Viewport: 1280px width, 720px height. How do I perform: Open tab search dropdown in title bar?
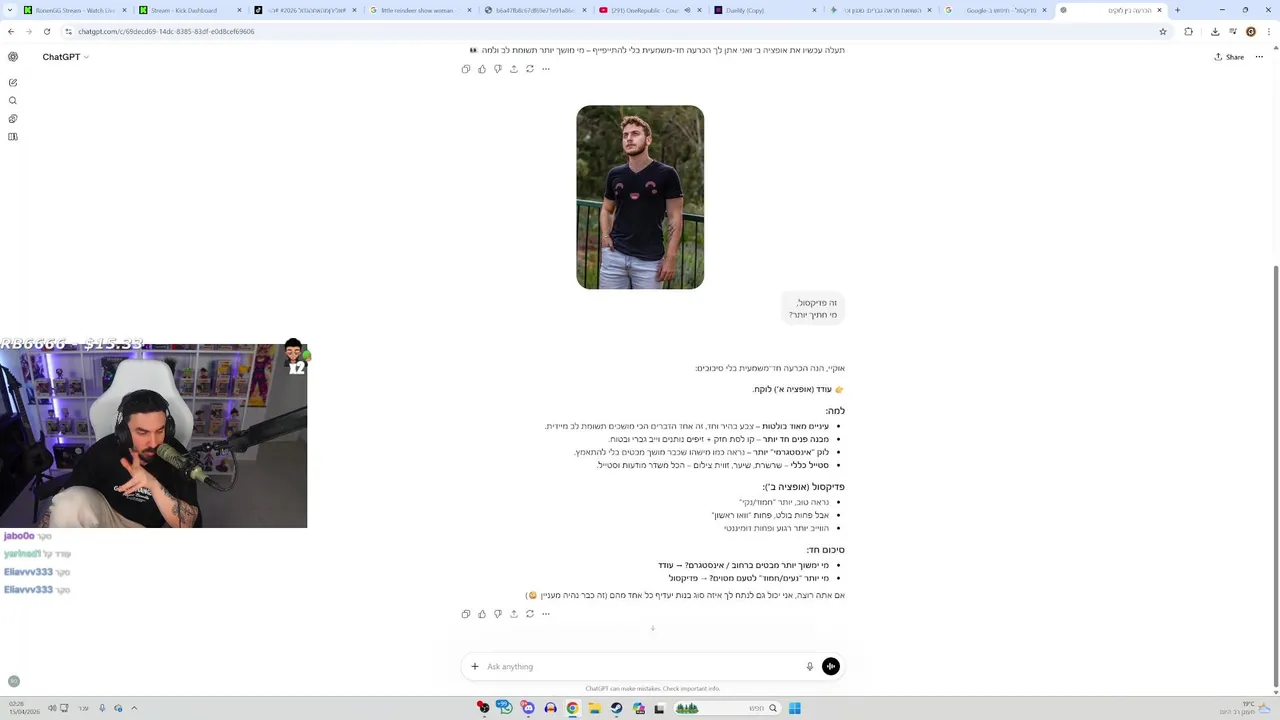(10, 10)
